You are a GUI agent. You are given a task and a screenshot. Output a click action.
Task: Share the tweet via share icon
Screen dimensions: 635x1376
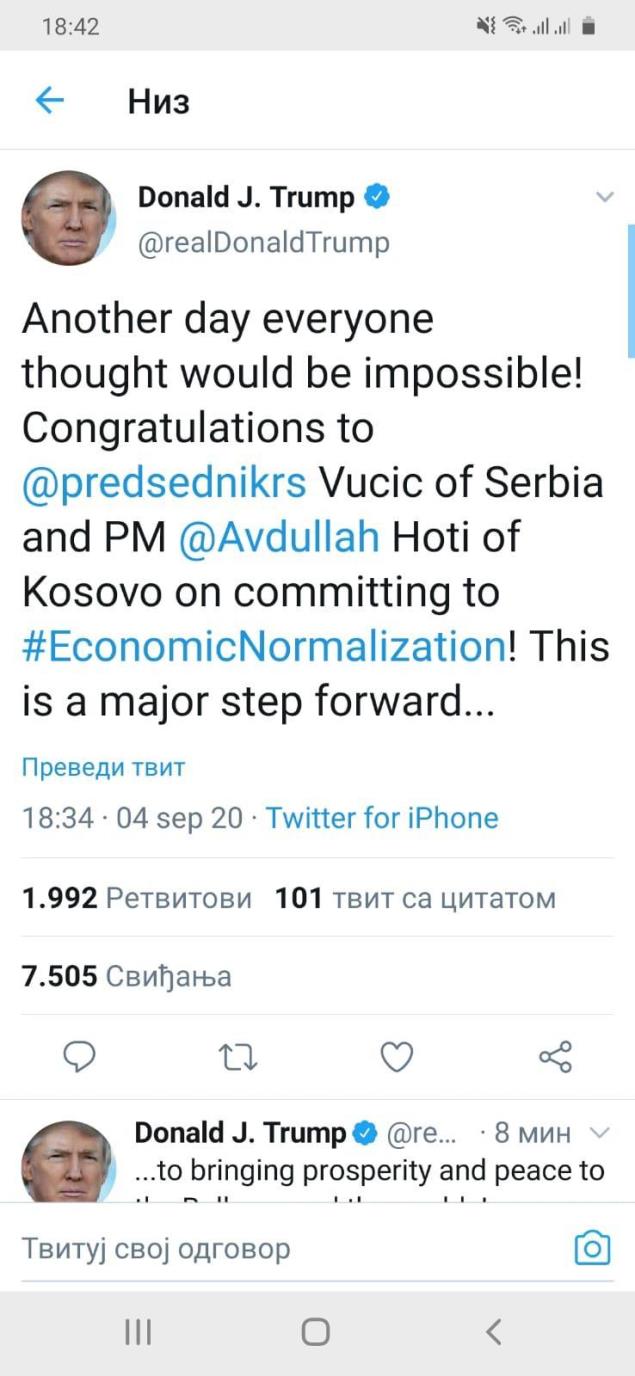coord(555,1057)
